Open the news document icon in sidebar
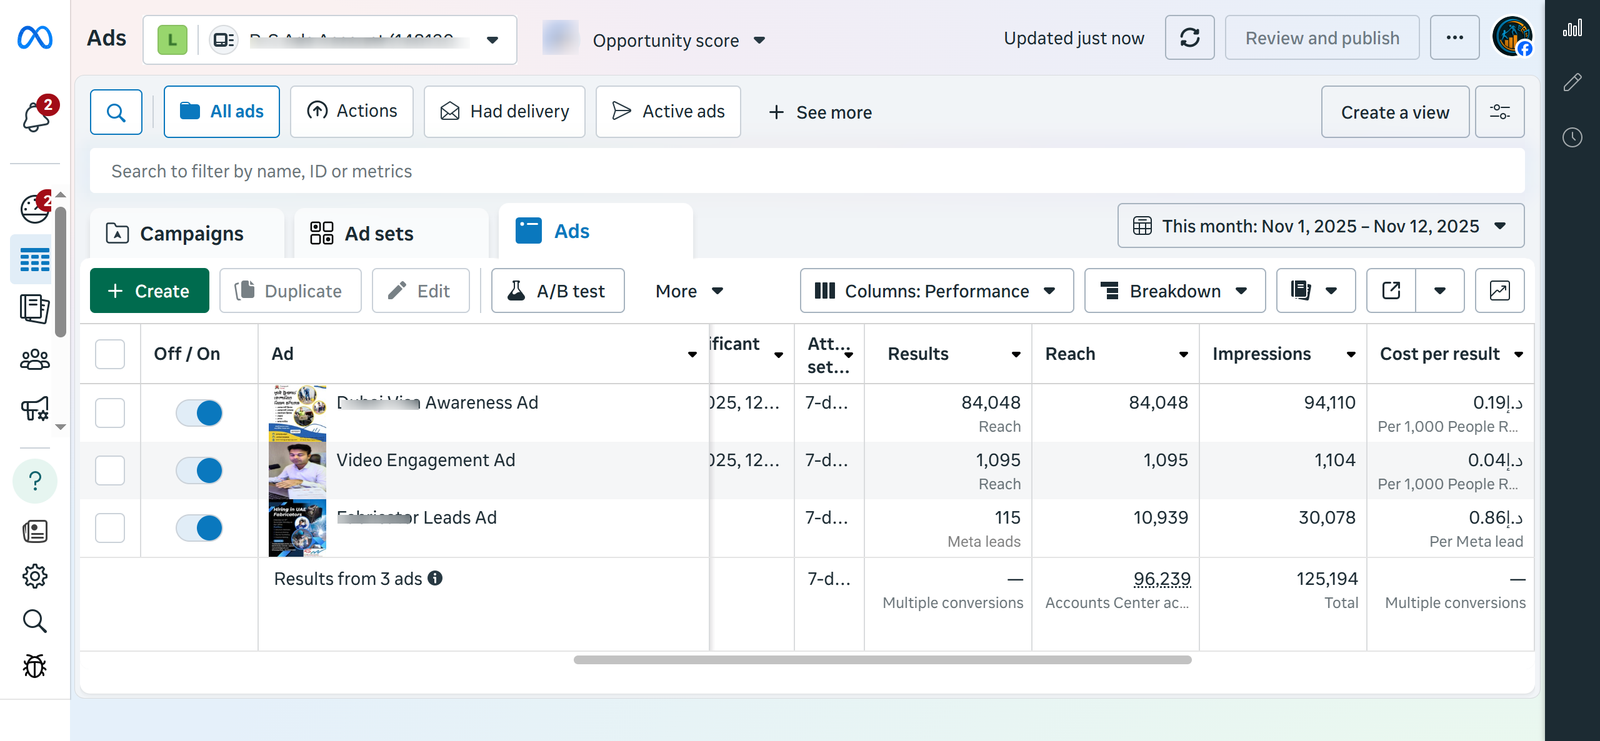The width and height of the screenshot is (1600, 741). pos(35,531)
